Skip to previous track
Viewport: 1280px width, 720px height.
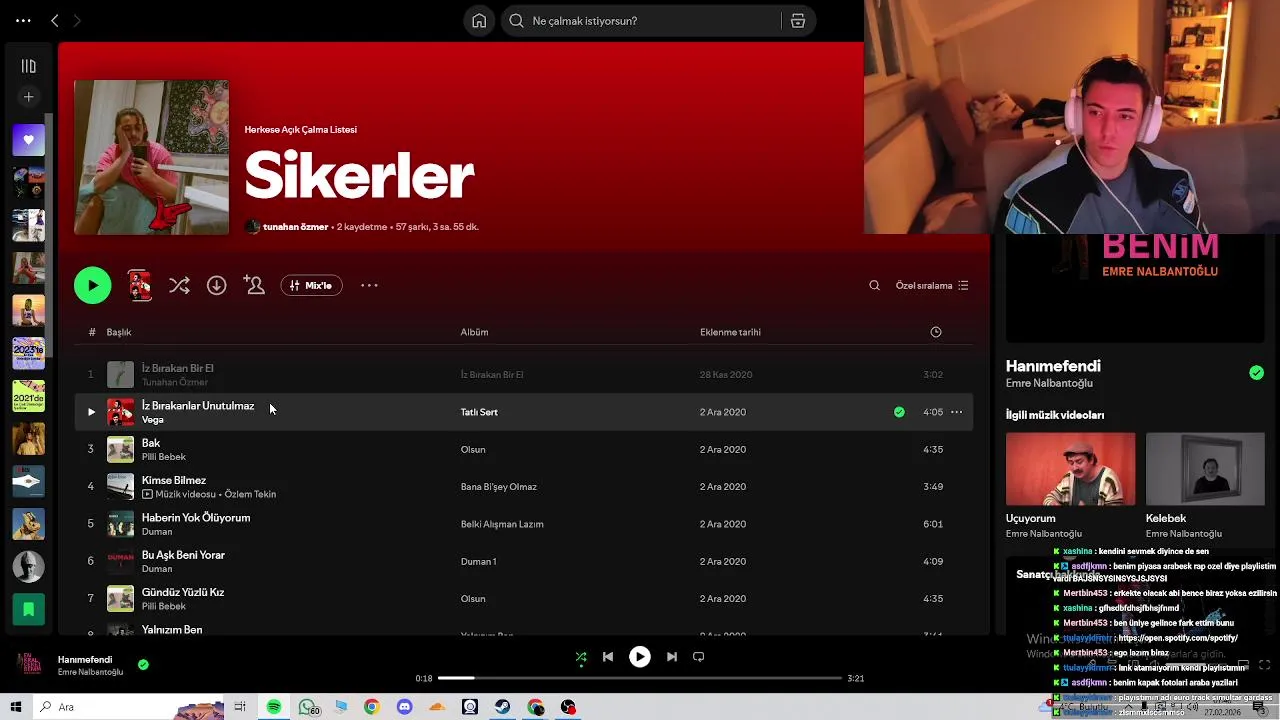point(608,657)
